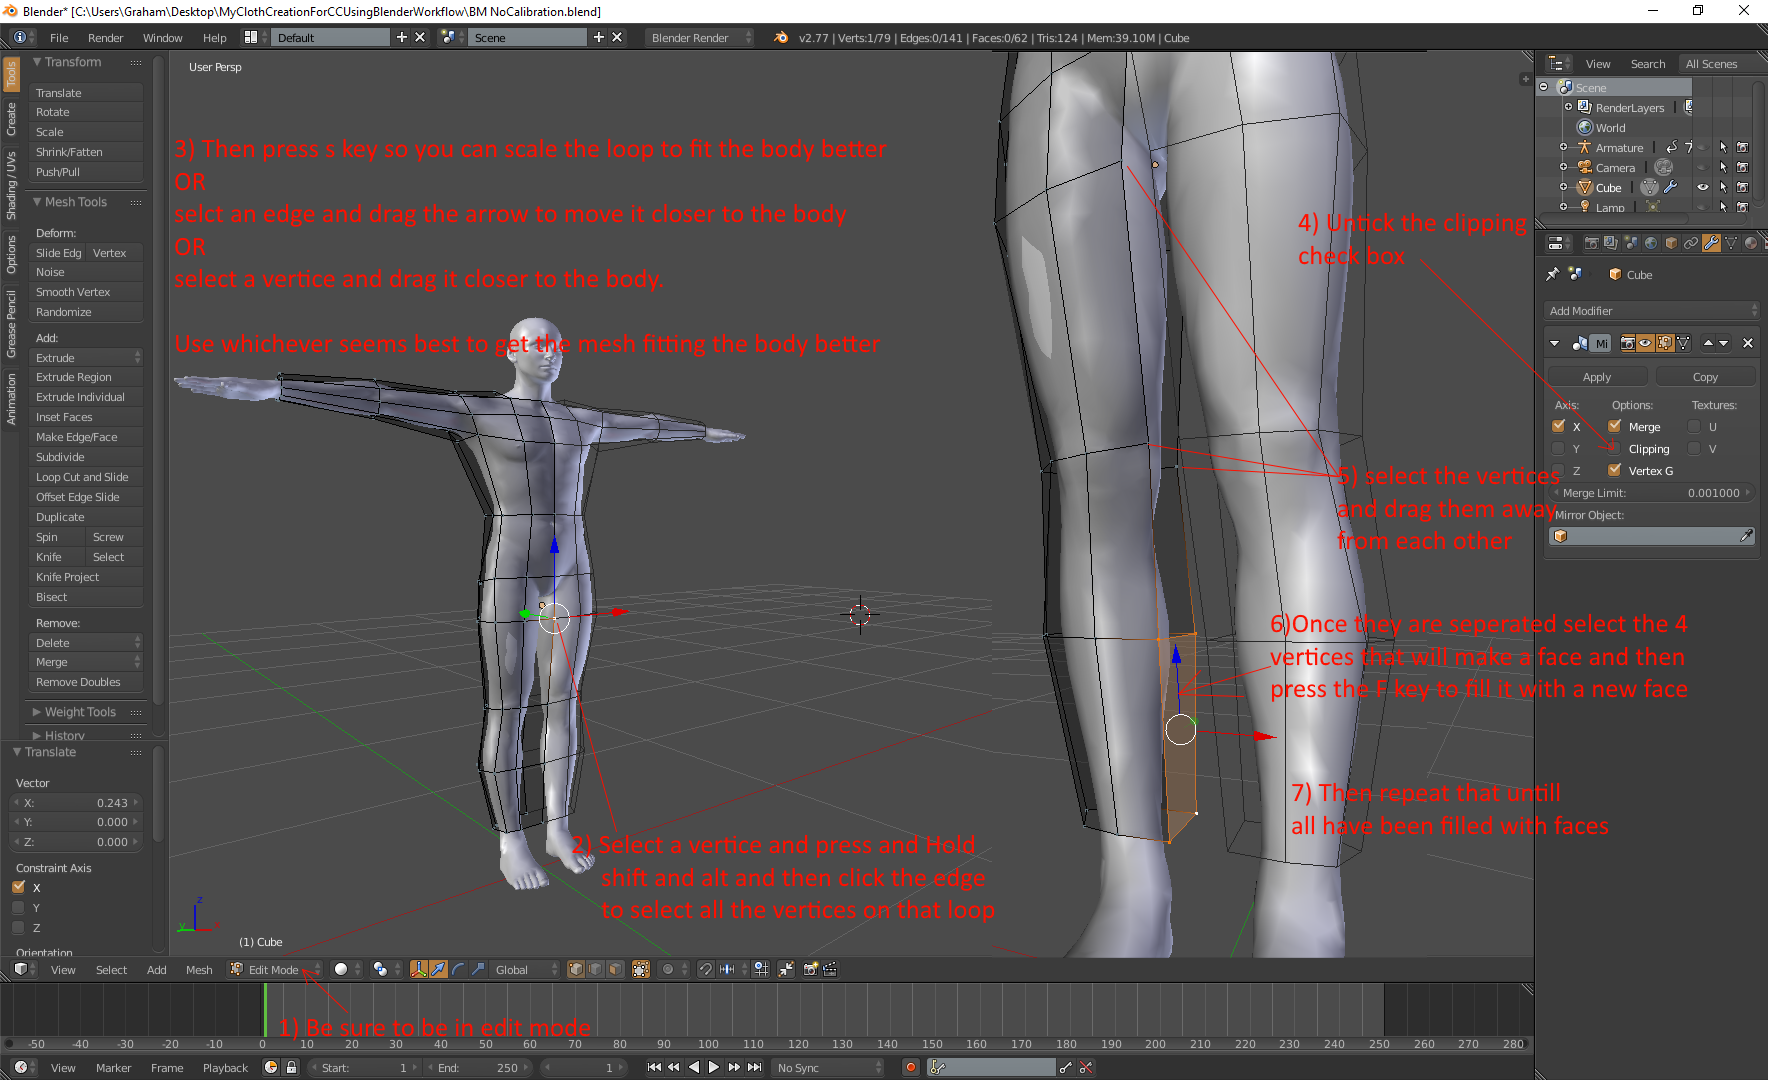Open the Modifiers wrench properties tab
Screen dimensions: 1768x1080
pyautogui.click(x=1711, y=243)
